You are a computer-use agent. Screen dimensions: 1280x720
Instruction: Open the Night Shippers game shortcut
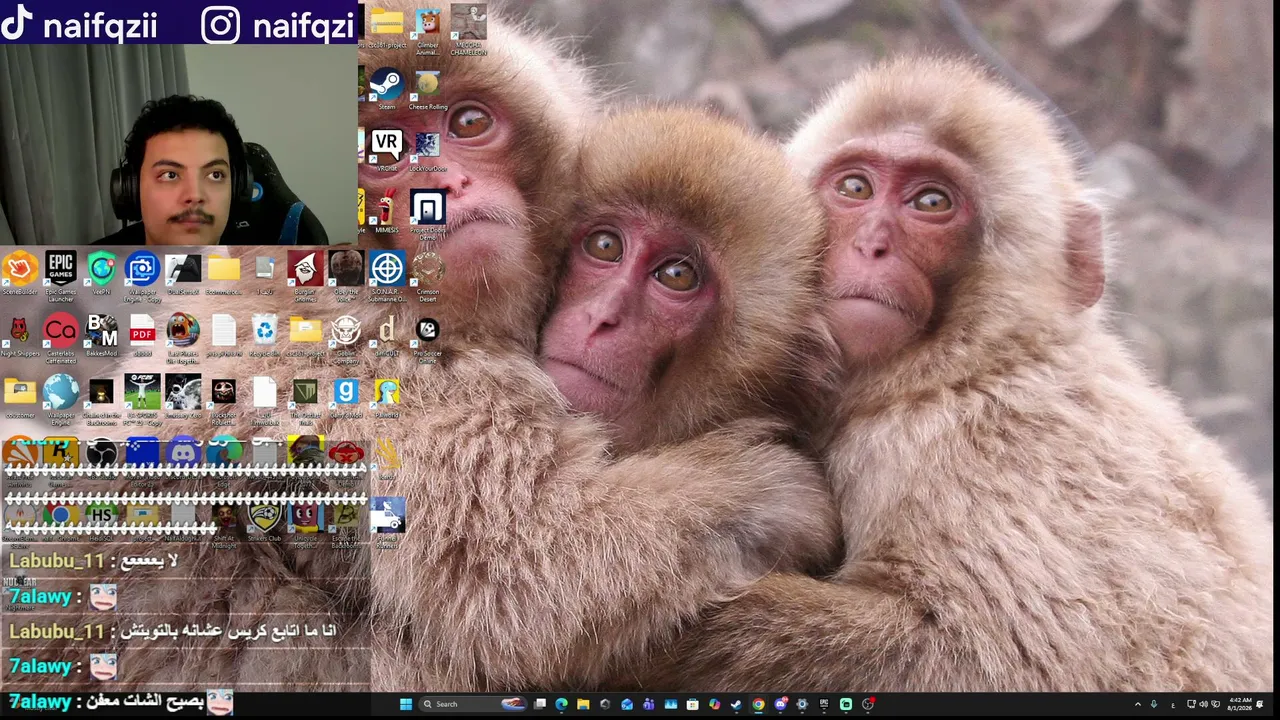[20, 334]
